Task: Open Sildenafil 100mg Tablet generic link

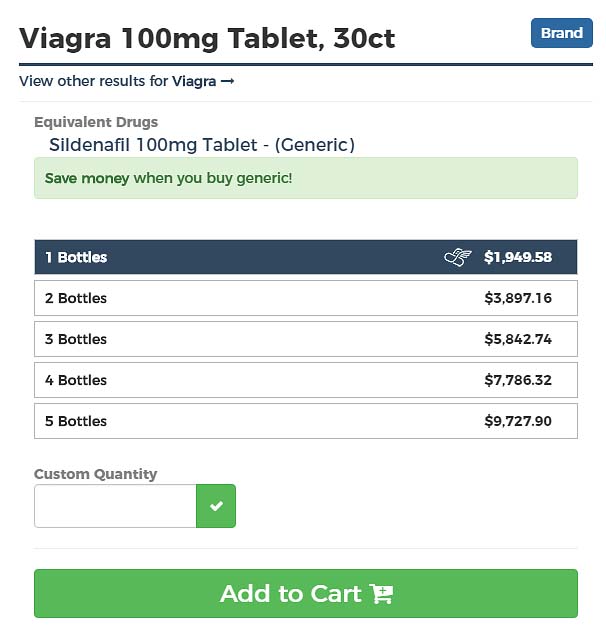Action: tap(202, 145)
